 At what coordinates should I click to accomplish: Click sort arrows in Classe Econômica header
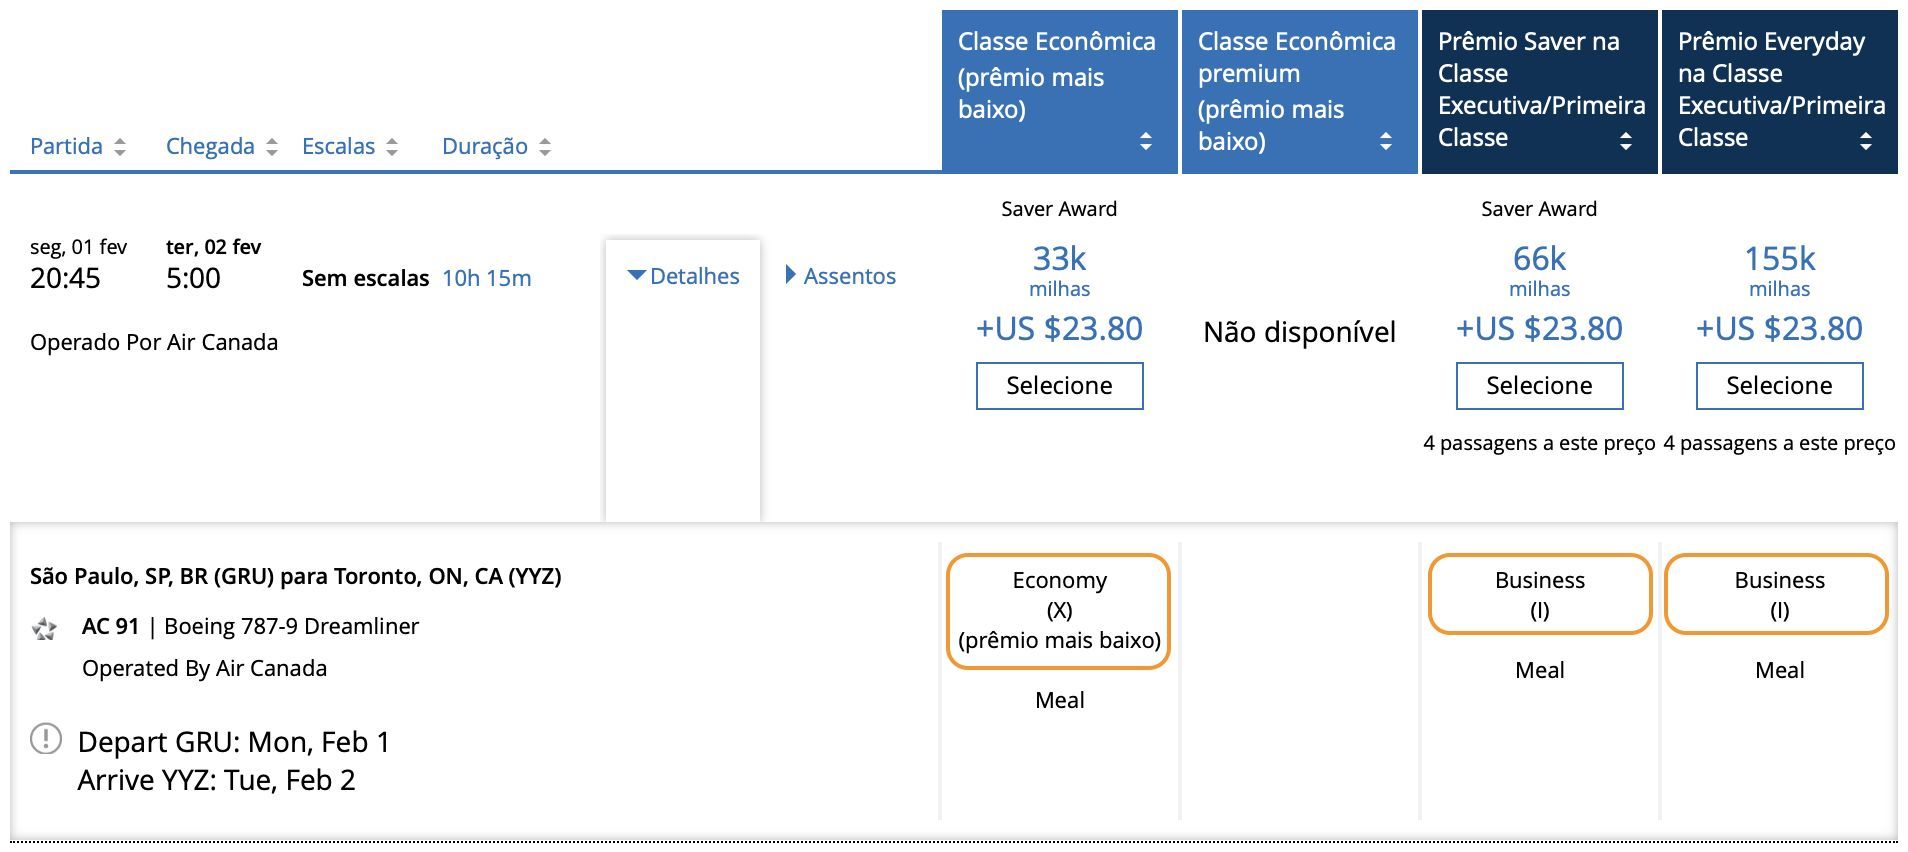pos(1146,141)
